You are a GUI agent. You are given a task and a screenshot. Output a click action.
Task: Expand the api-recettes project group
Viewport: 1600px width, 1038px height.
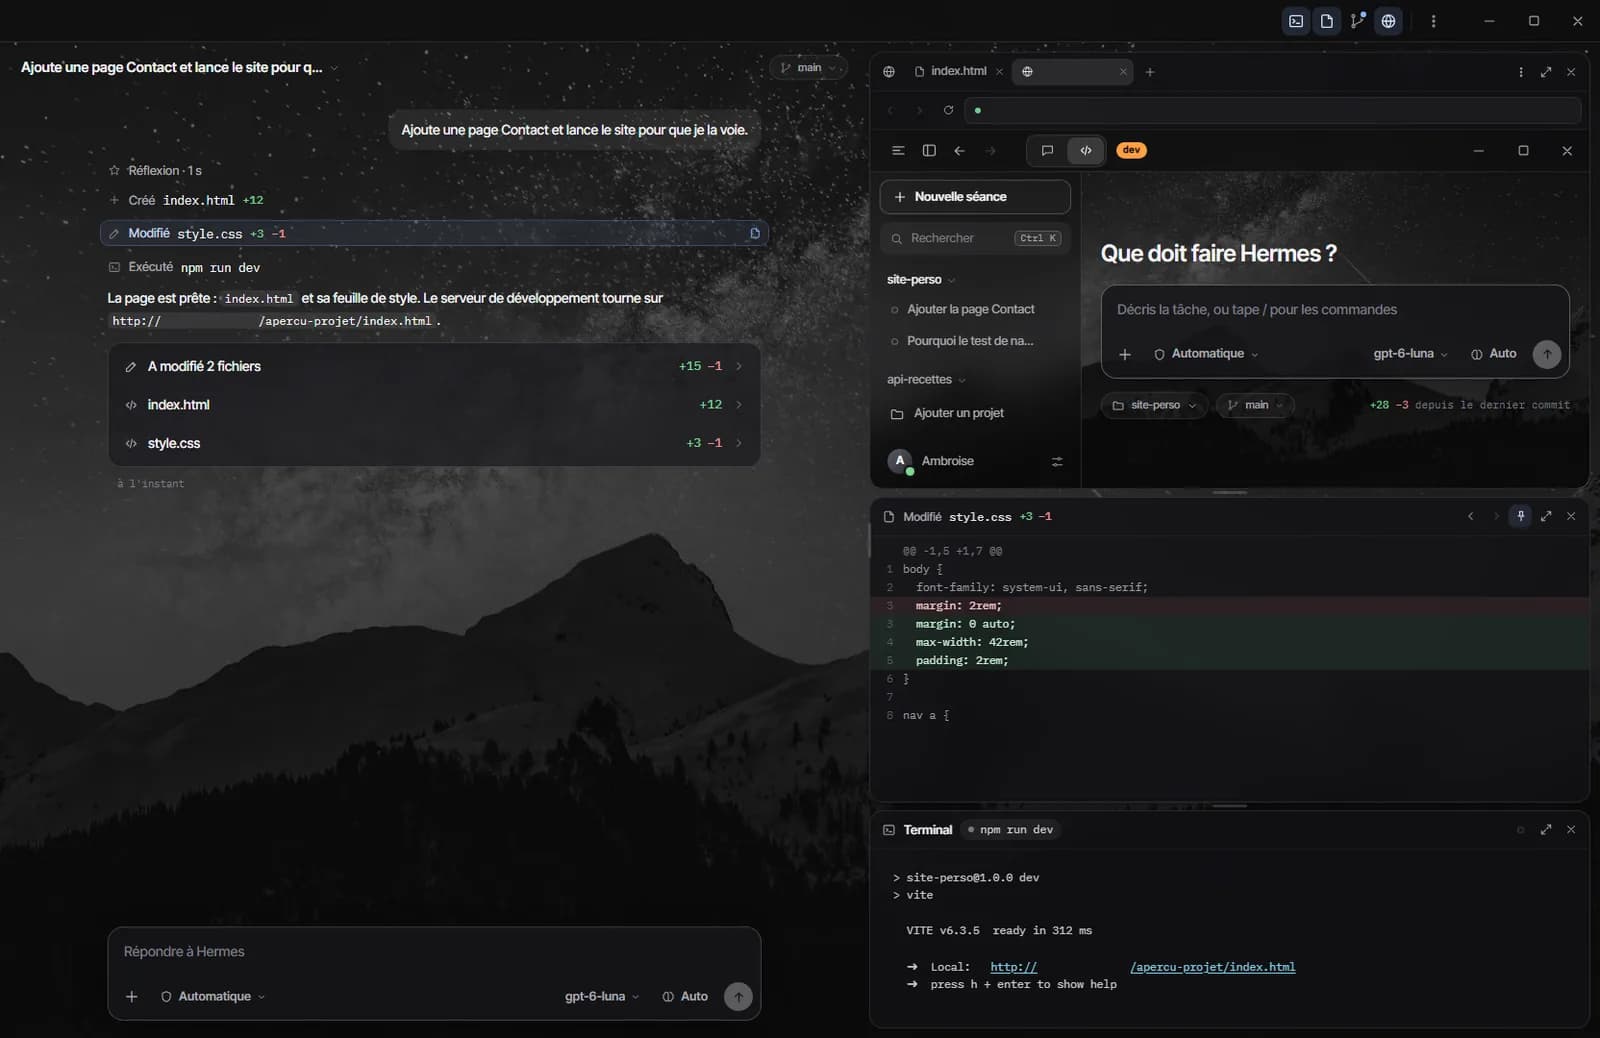pyautogui.click(x=926, y=380)
